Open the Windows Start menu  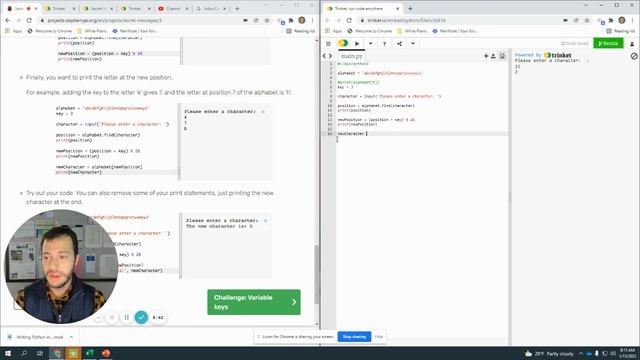(8, 353)
